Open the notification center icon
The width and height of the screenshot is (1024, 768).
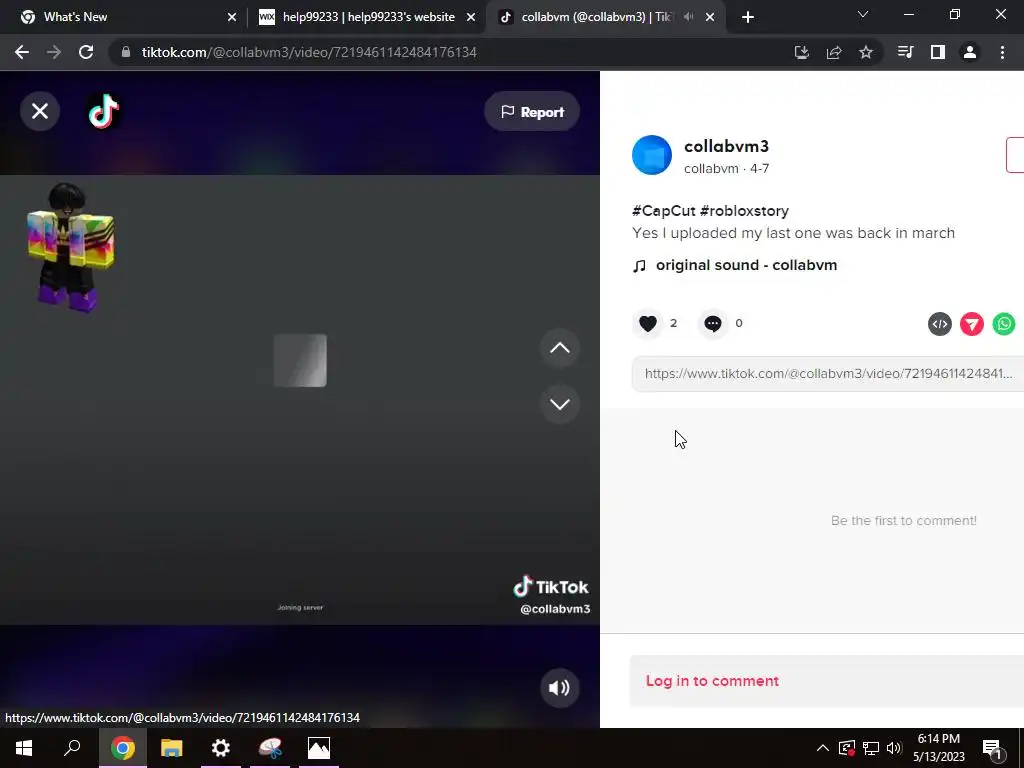pos(992,748)
